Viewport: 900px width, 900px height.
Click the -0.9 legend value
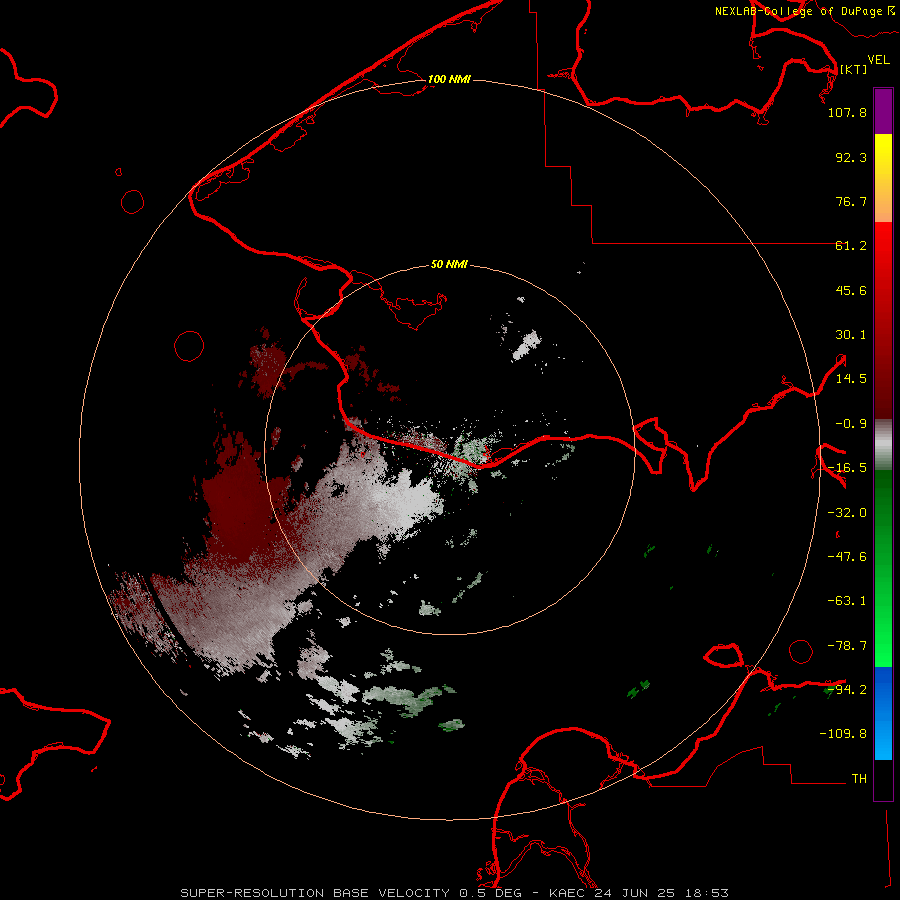851,424
